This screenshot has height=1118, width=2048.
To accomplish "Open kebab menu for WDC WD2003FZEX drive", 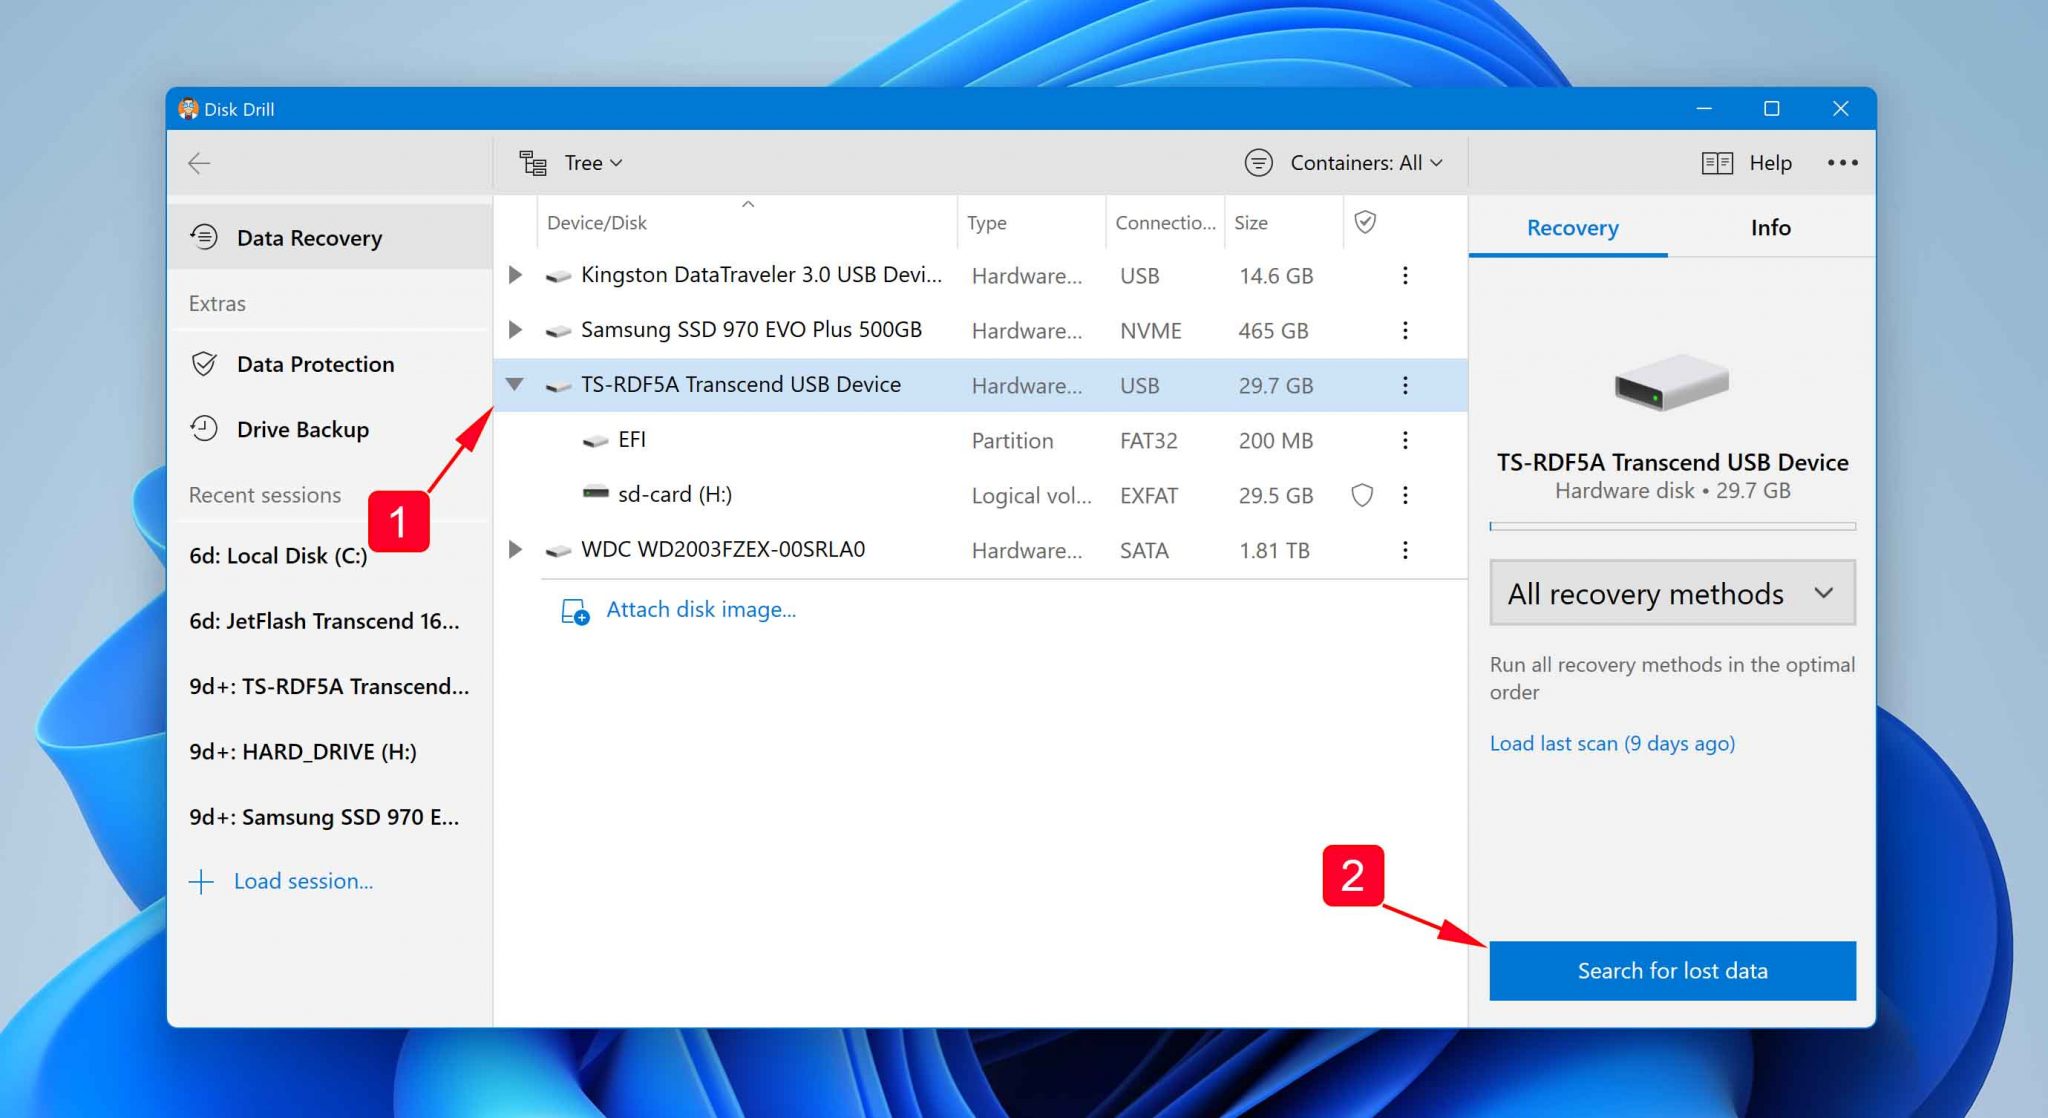I will (1405, 550).
